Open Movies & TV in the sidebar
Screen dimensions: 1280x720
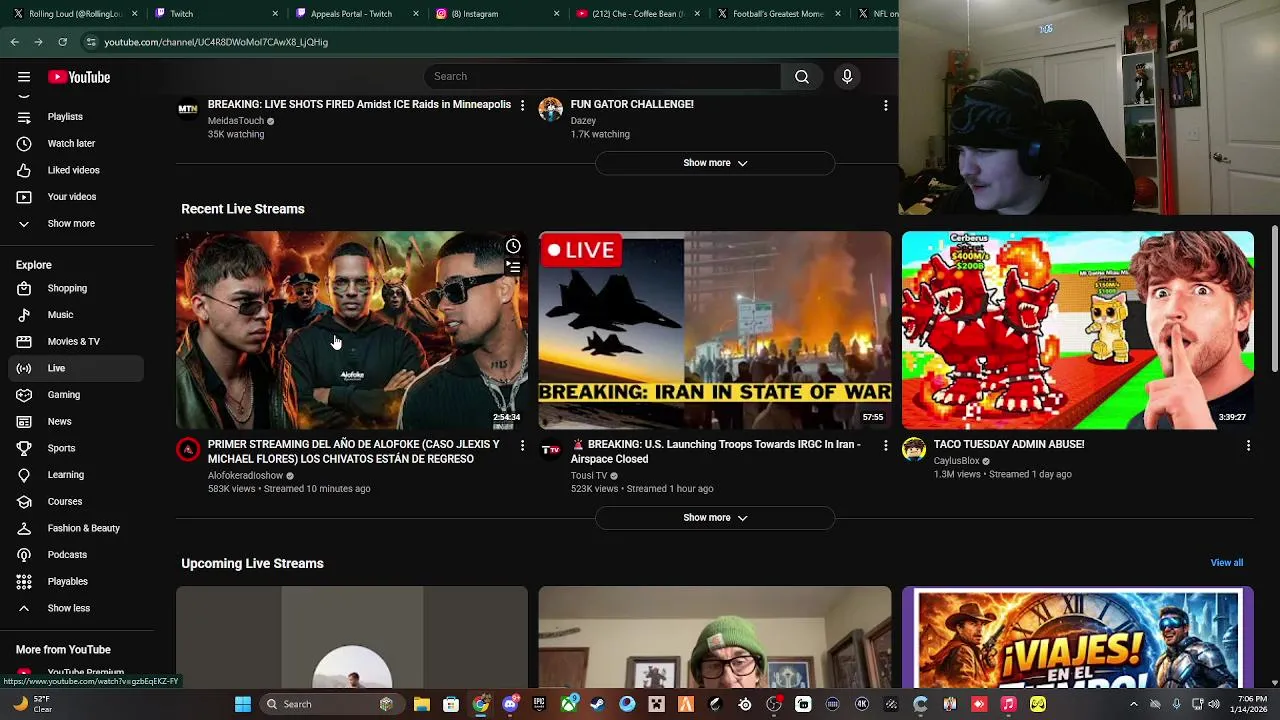pyautogui.click(x=75, y=341)
